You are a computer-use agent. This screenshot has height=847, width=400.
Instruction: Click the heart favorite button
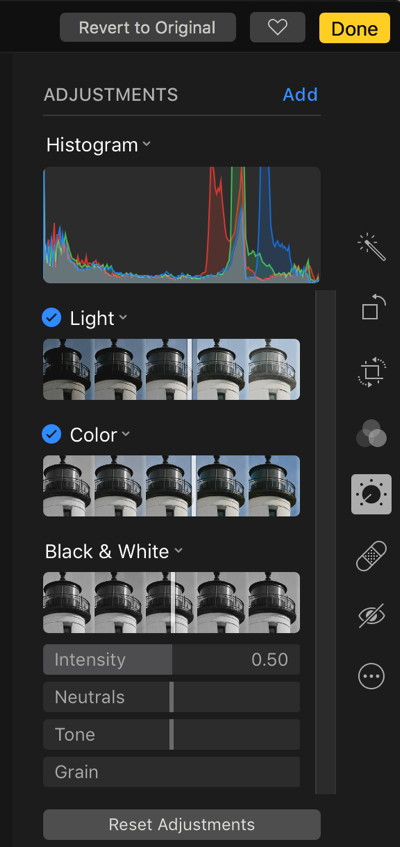coord(277,28)
